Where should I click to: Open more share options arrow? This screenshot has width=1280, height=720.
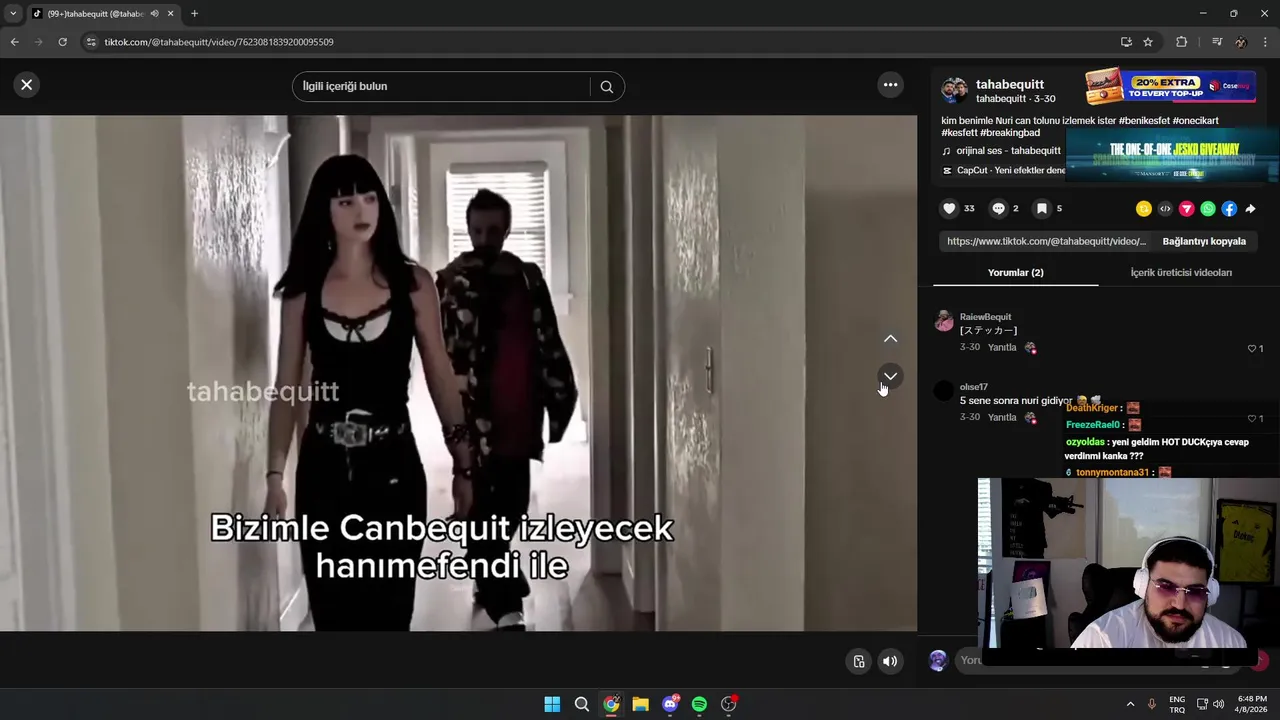pyautogui.click(x=1250, y=209)
